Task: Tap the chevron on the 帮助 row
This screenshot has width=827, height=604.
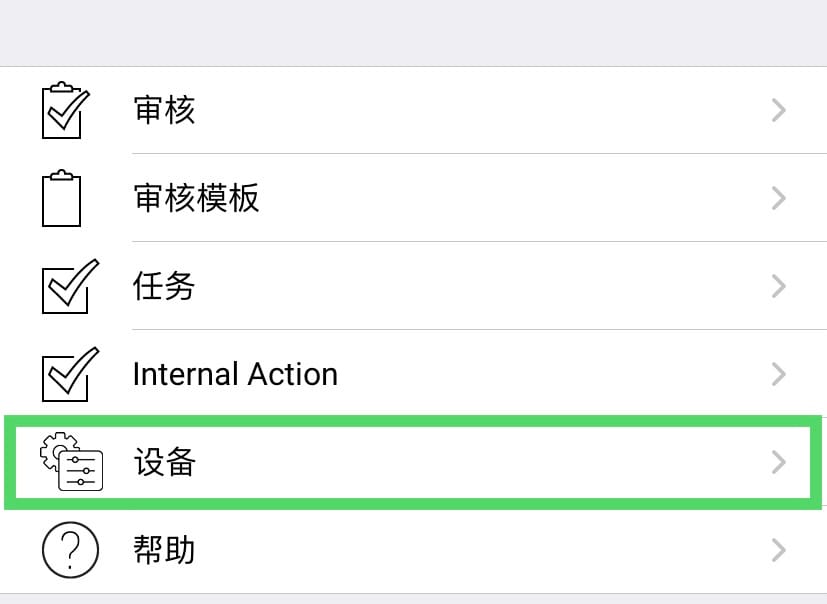Action: (x=779, y=550)
